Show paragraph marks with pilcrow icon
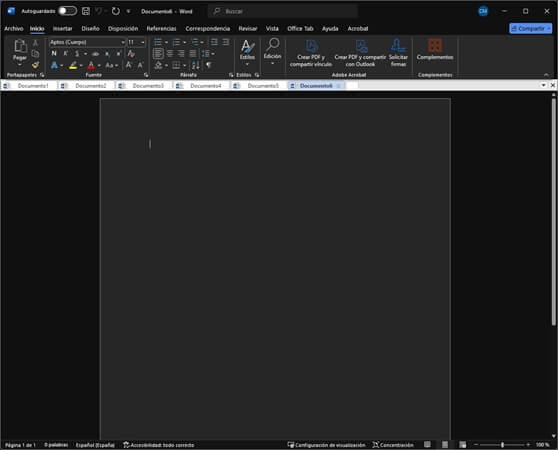 click(209, 65)
